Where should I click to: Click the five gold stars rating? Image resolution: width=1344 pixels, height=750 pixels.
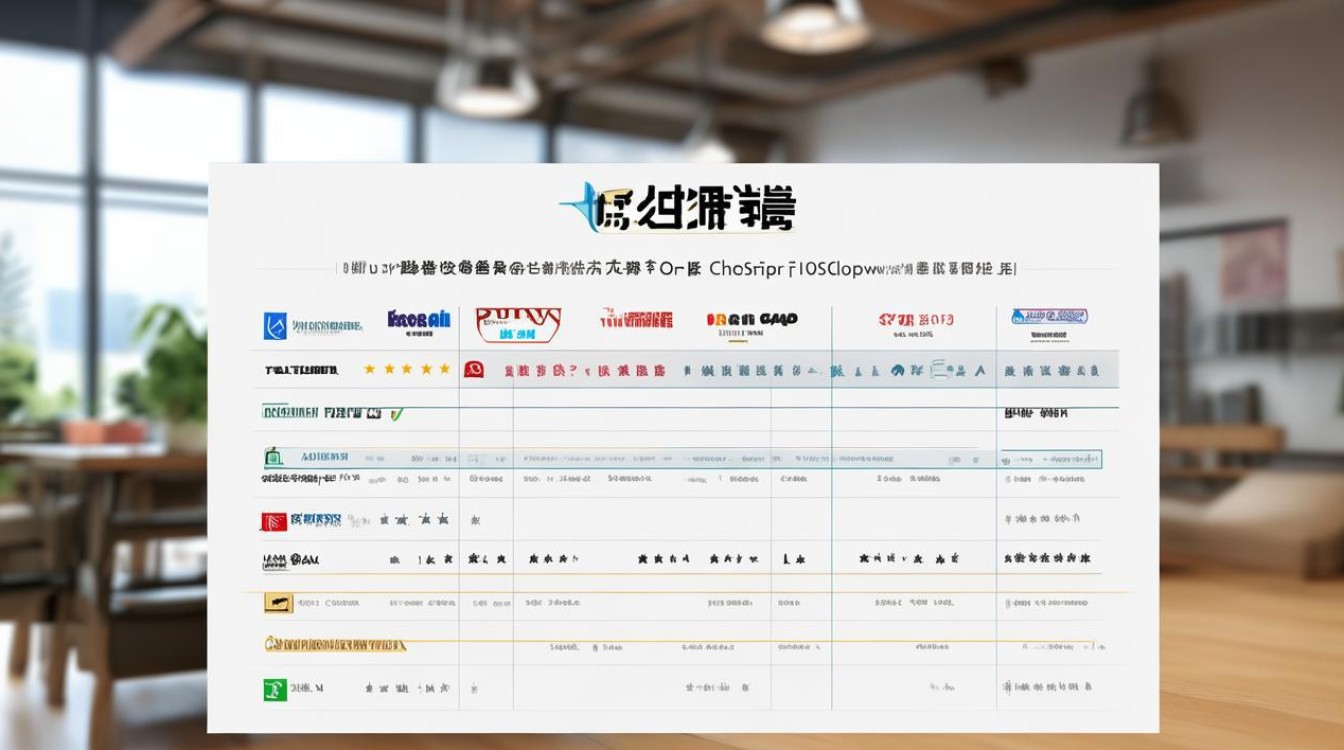click(x=406, y=369)
